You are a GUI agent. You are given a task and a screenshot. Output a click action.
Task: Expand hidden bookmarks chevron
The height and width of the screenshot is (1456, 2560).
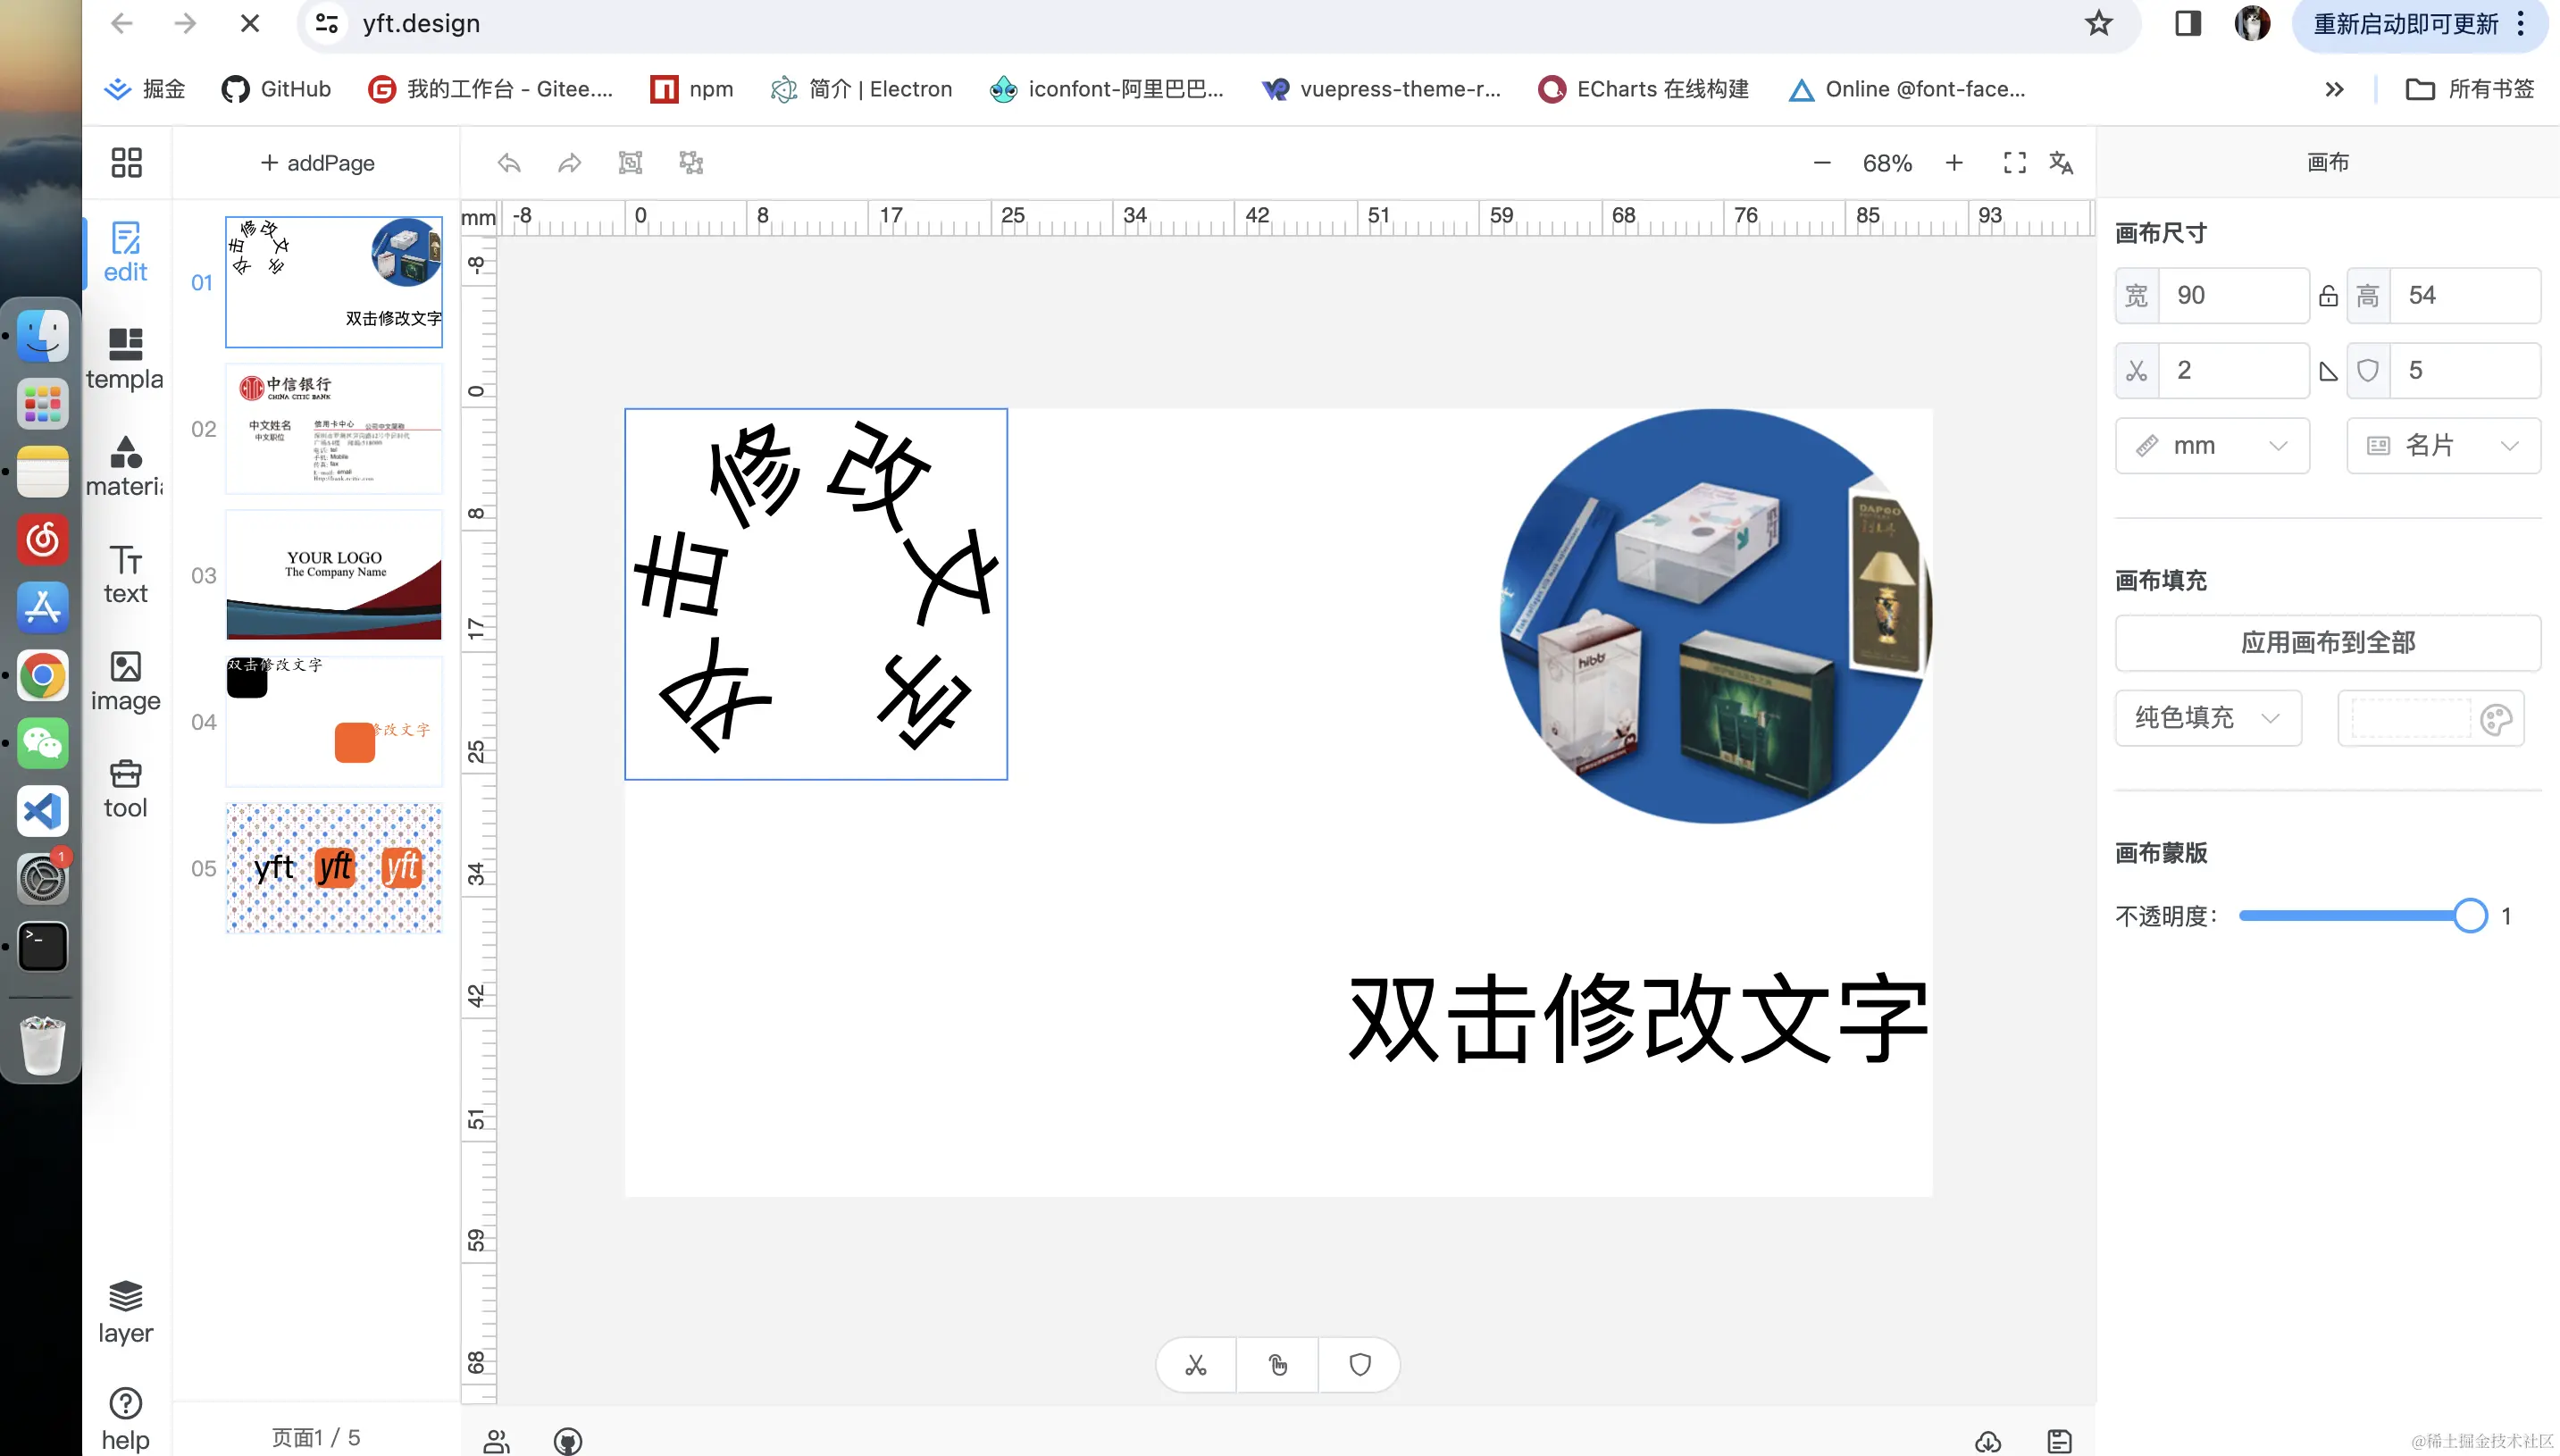[x=2334, y=89]
